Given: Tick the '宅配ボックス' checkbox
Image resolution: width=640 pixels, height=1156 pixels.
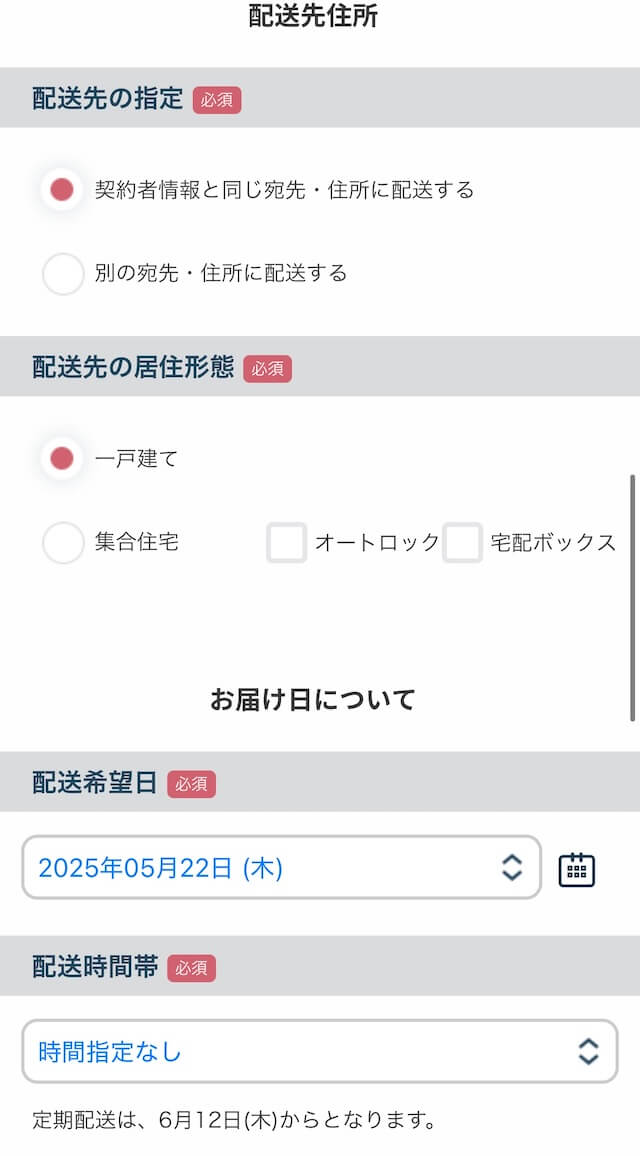Looking at the screenshot, I should [462, 543].
